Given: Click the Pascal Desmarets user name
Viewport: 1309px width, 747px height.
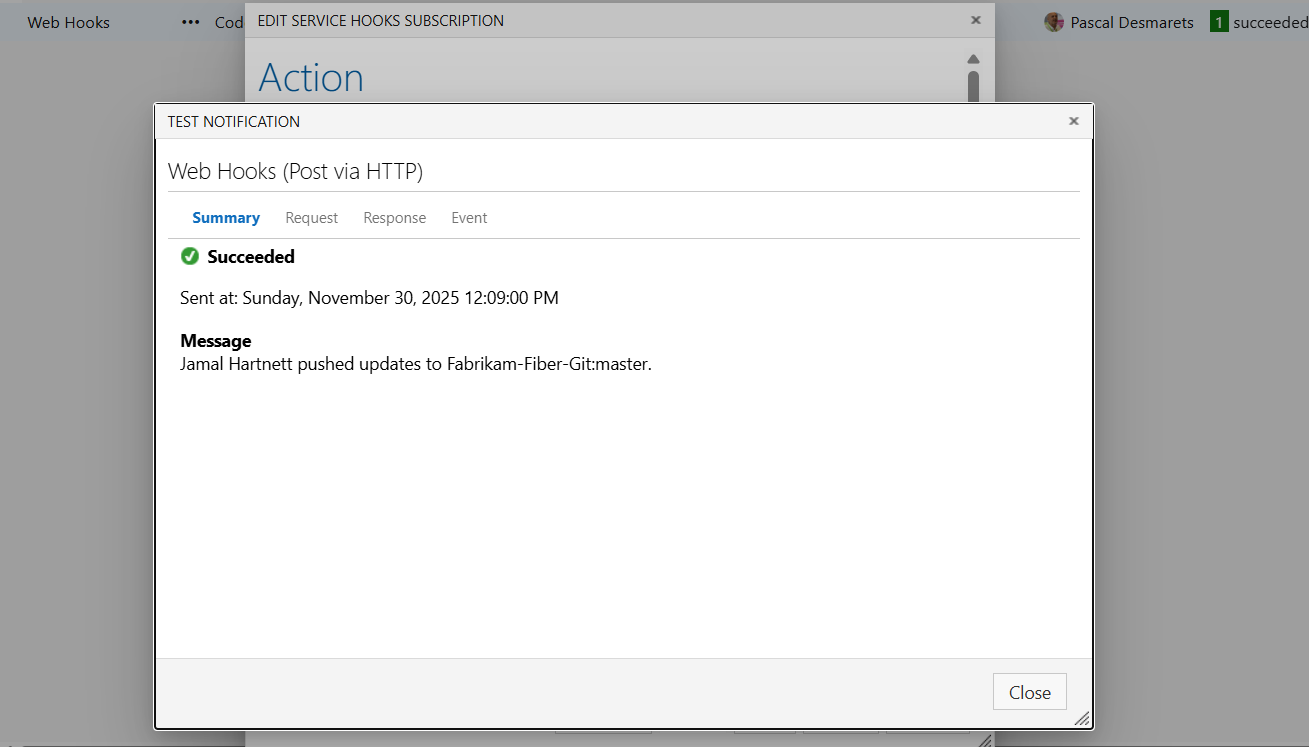Looking at the screenshot, I should click(x=1132, y=22).
